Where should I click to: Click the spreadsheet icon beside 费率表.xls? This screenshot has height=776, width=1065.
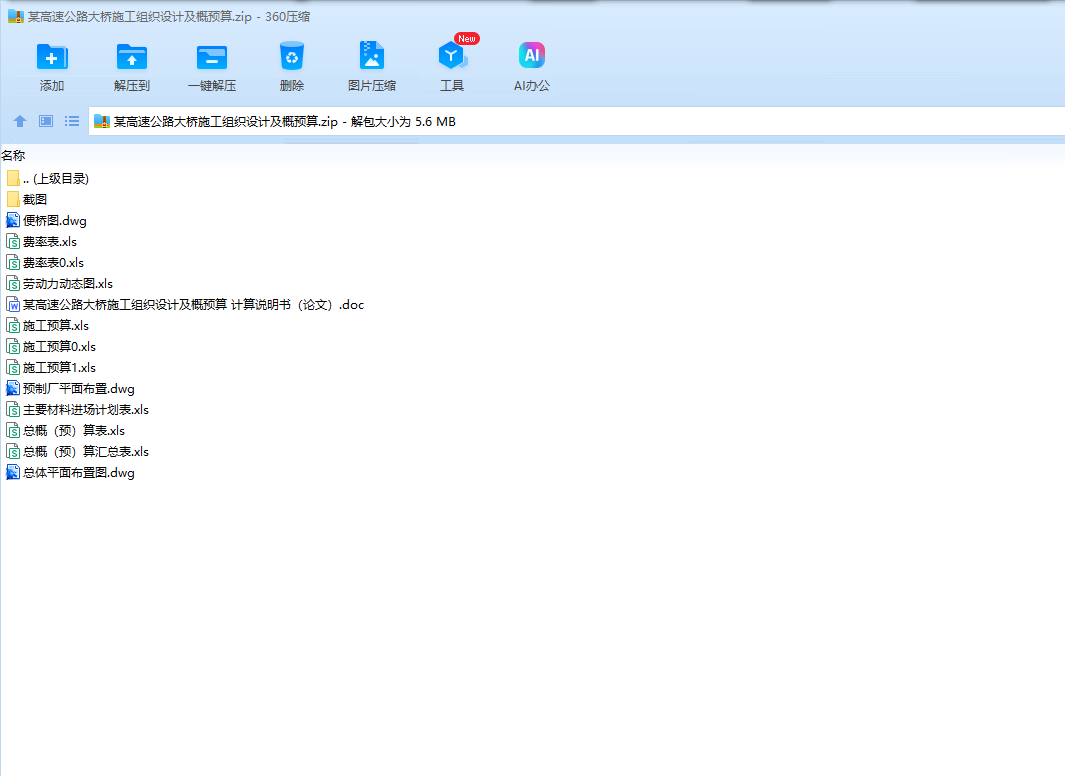pyautogui.click(x=13, y=242)
